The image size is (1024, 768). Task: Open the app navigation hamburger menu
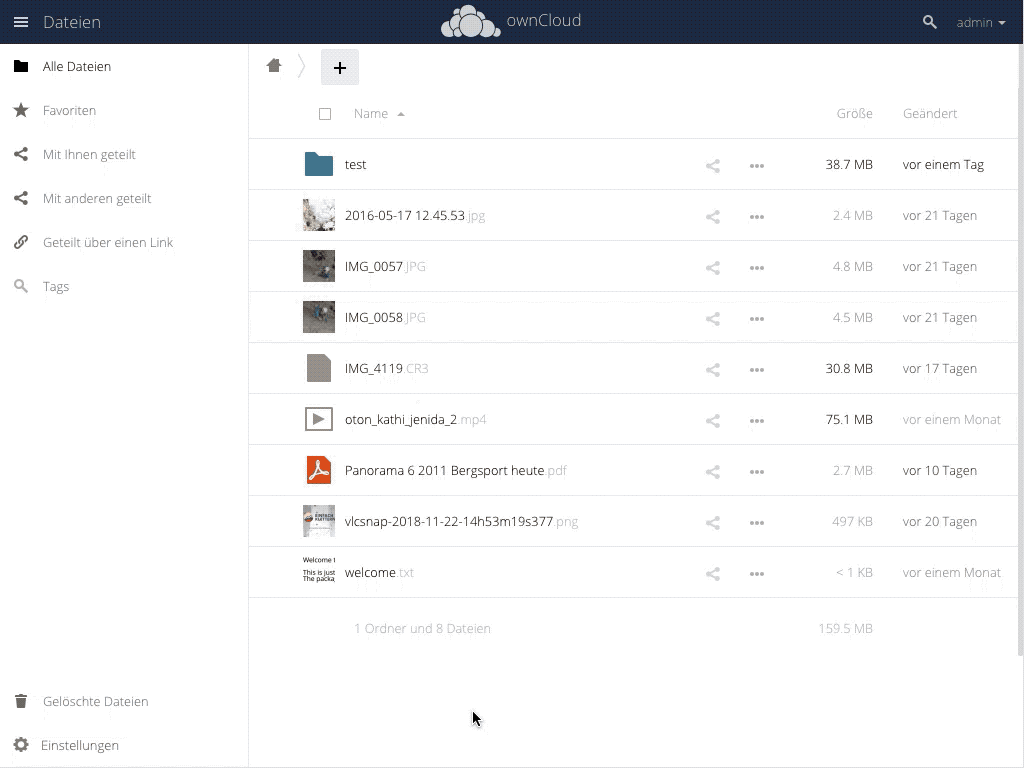[20, 21]
